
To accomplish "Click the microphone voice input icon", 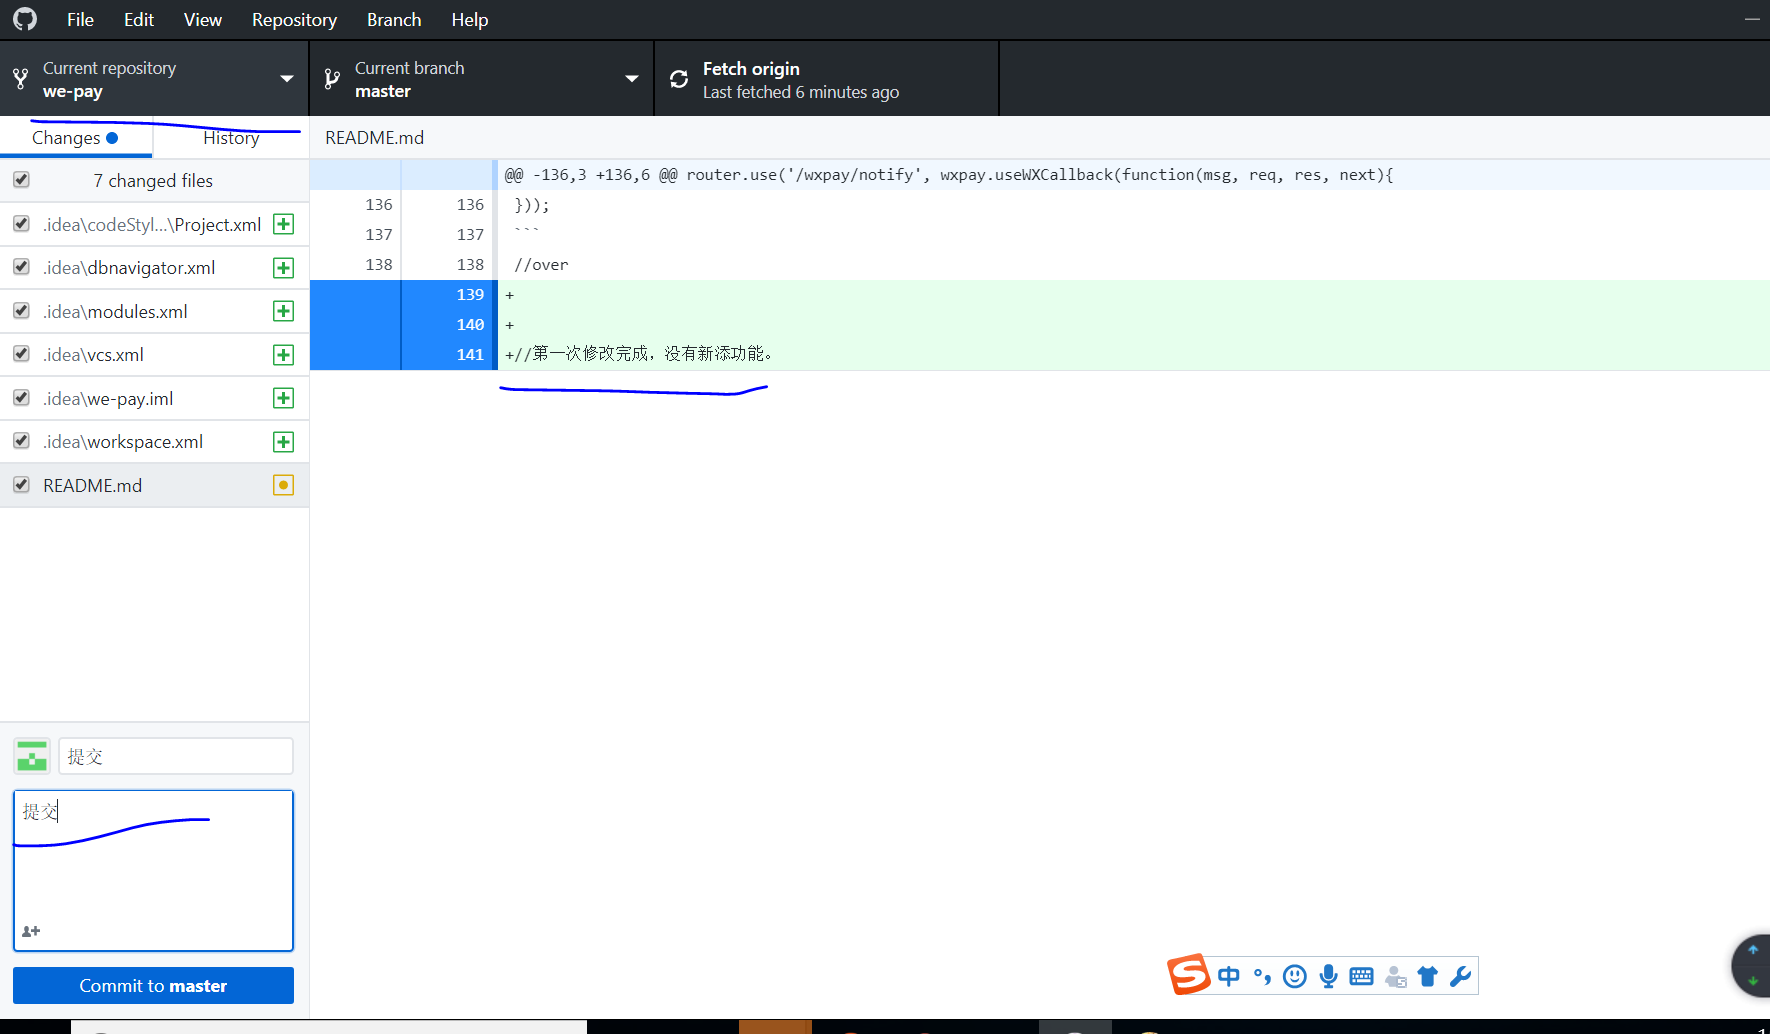I will pyautogui.click(x=1328, y=976).
